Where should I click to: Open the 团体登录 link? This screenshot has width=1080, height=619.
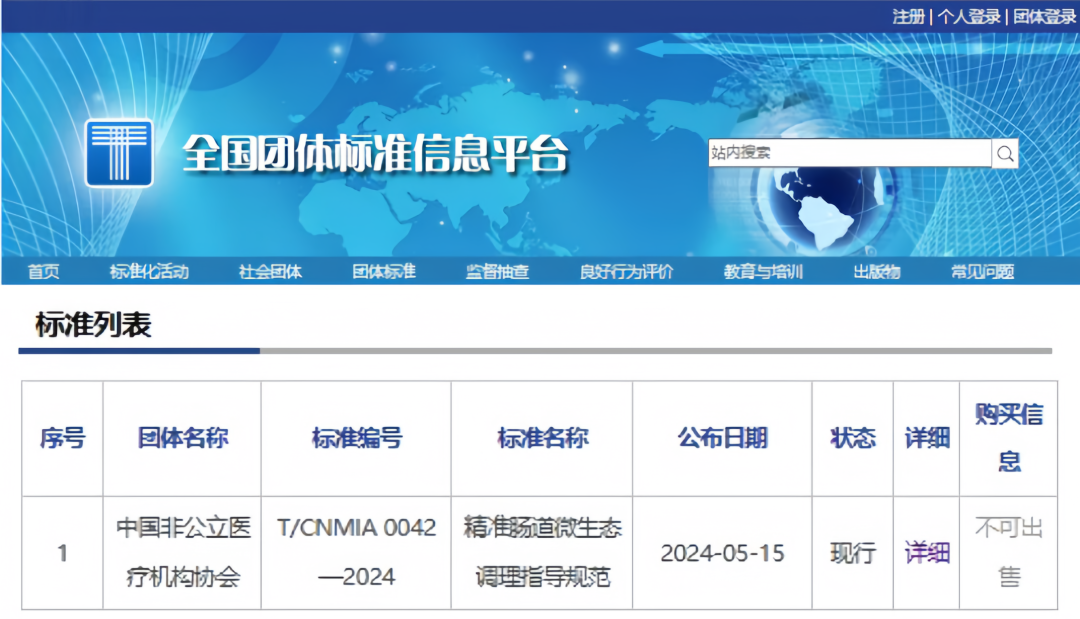click(x=1044, y=17)
